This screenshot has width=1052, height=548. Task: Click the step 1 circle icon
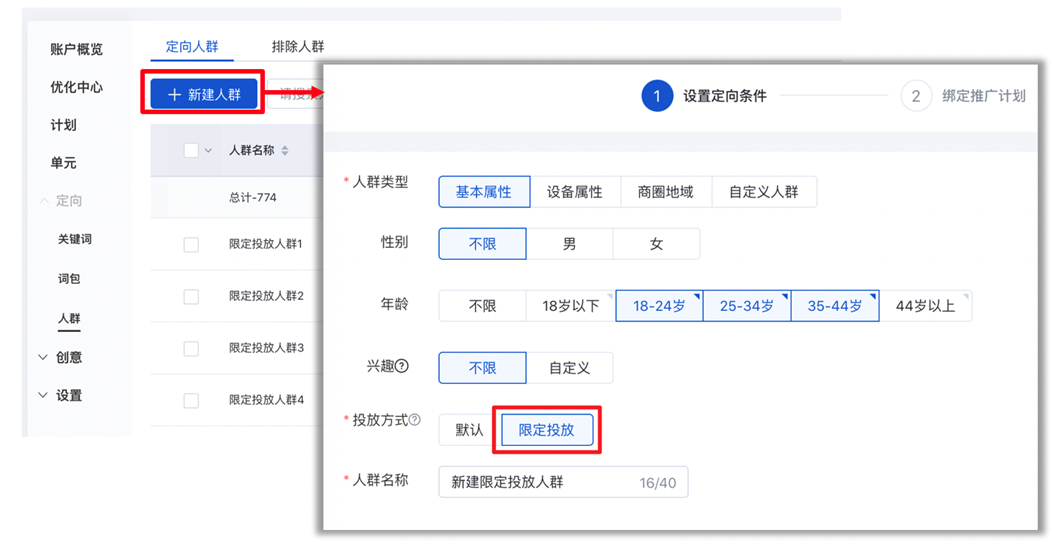(x=656, y=96)
